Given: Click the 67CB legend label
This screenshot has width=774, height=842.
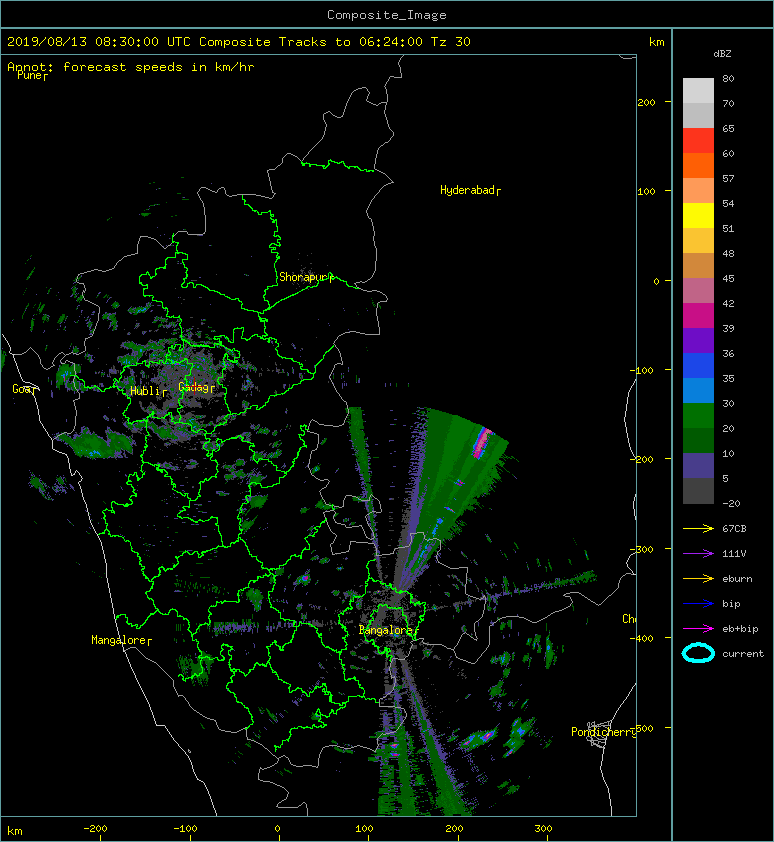Looking at the screenshot, I should coord(734,529).
